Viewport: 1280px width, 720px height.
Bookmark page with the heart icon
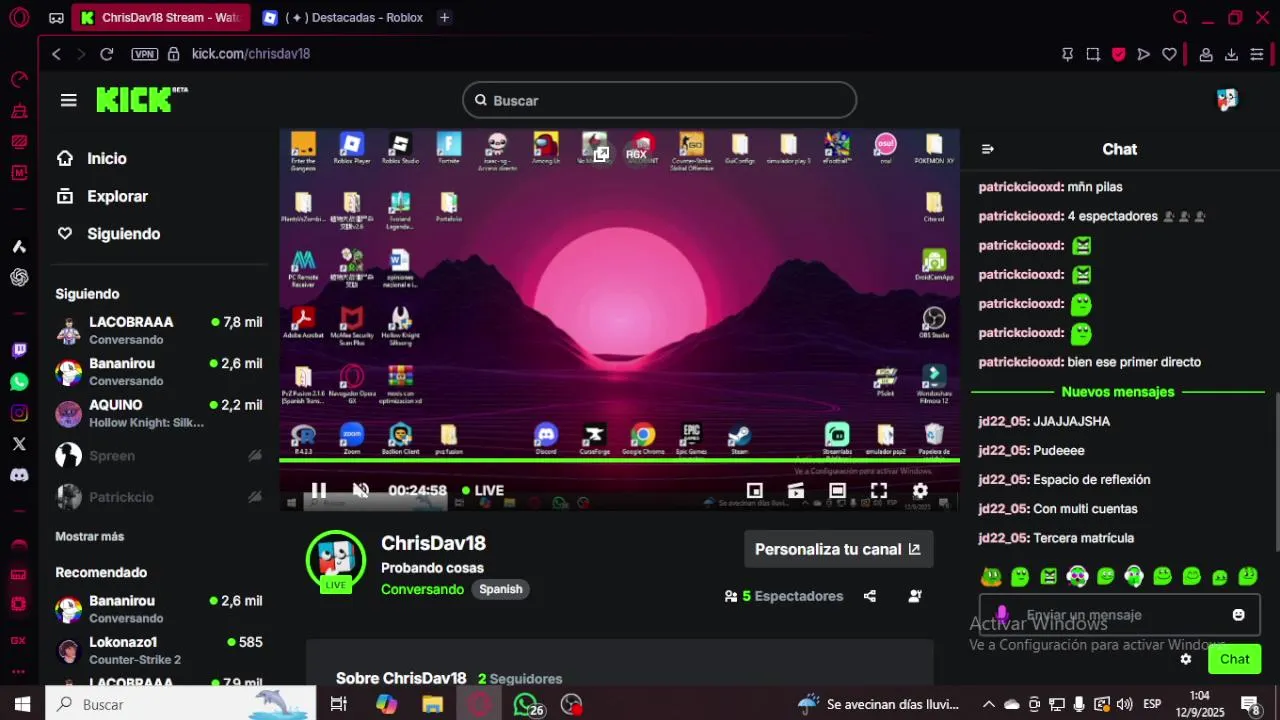coord(1169,54)
